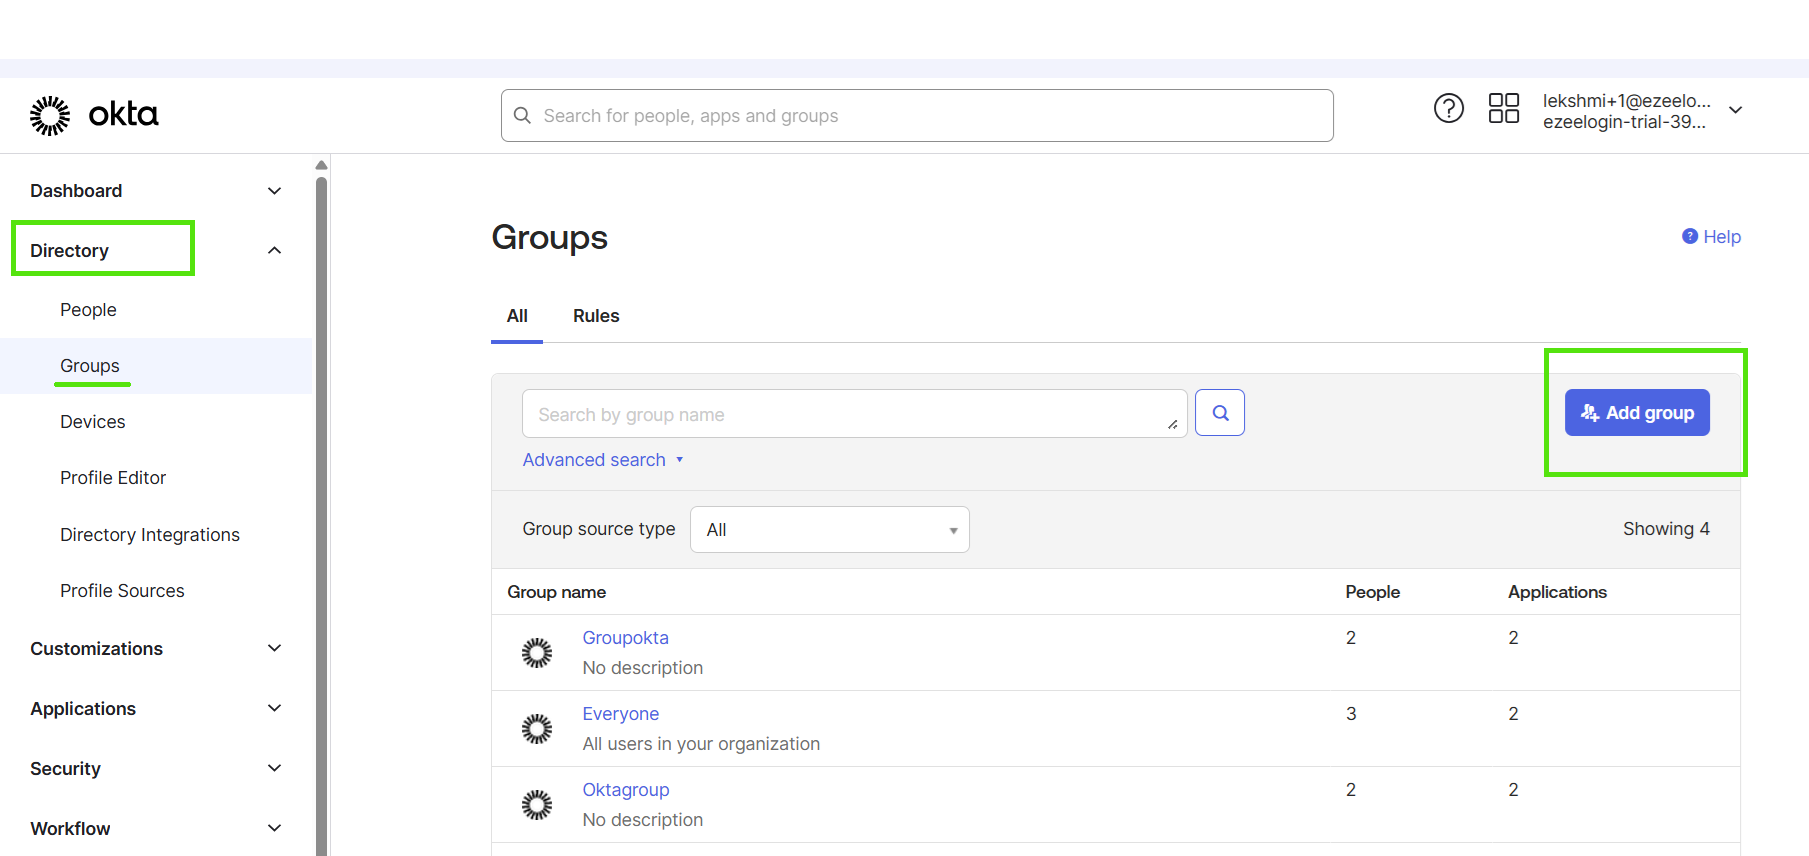Switch to the Rules tab

[596, 316]
